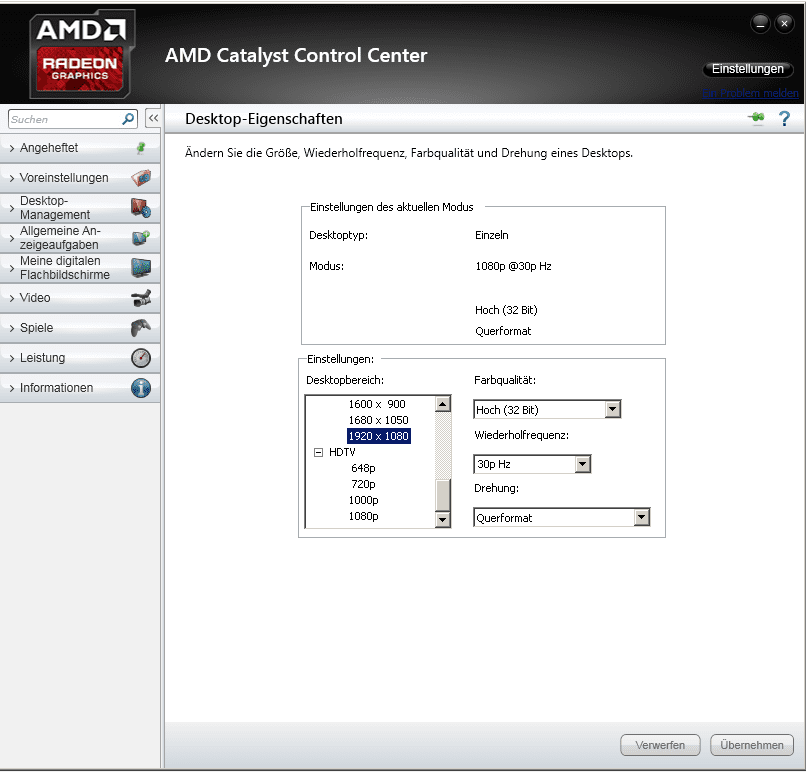Expand the Desktop-Management section
The image size is (806, 772).
pyautogui.click(x=12, y=208)
